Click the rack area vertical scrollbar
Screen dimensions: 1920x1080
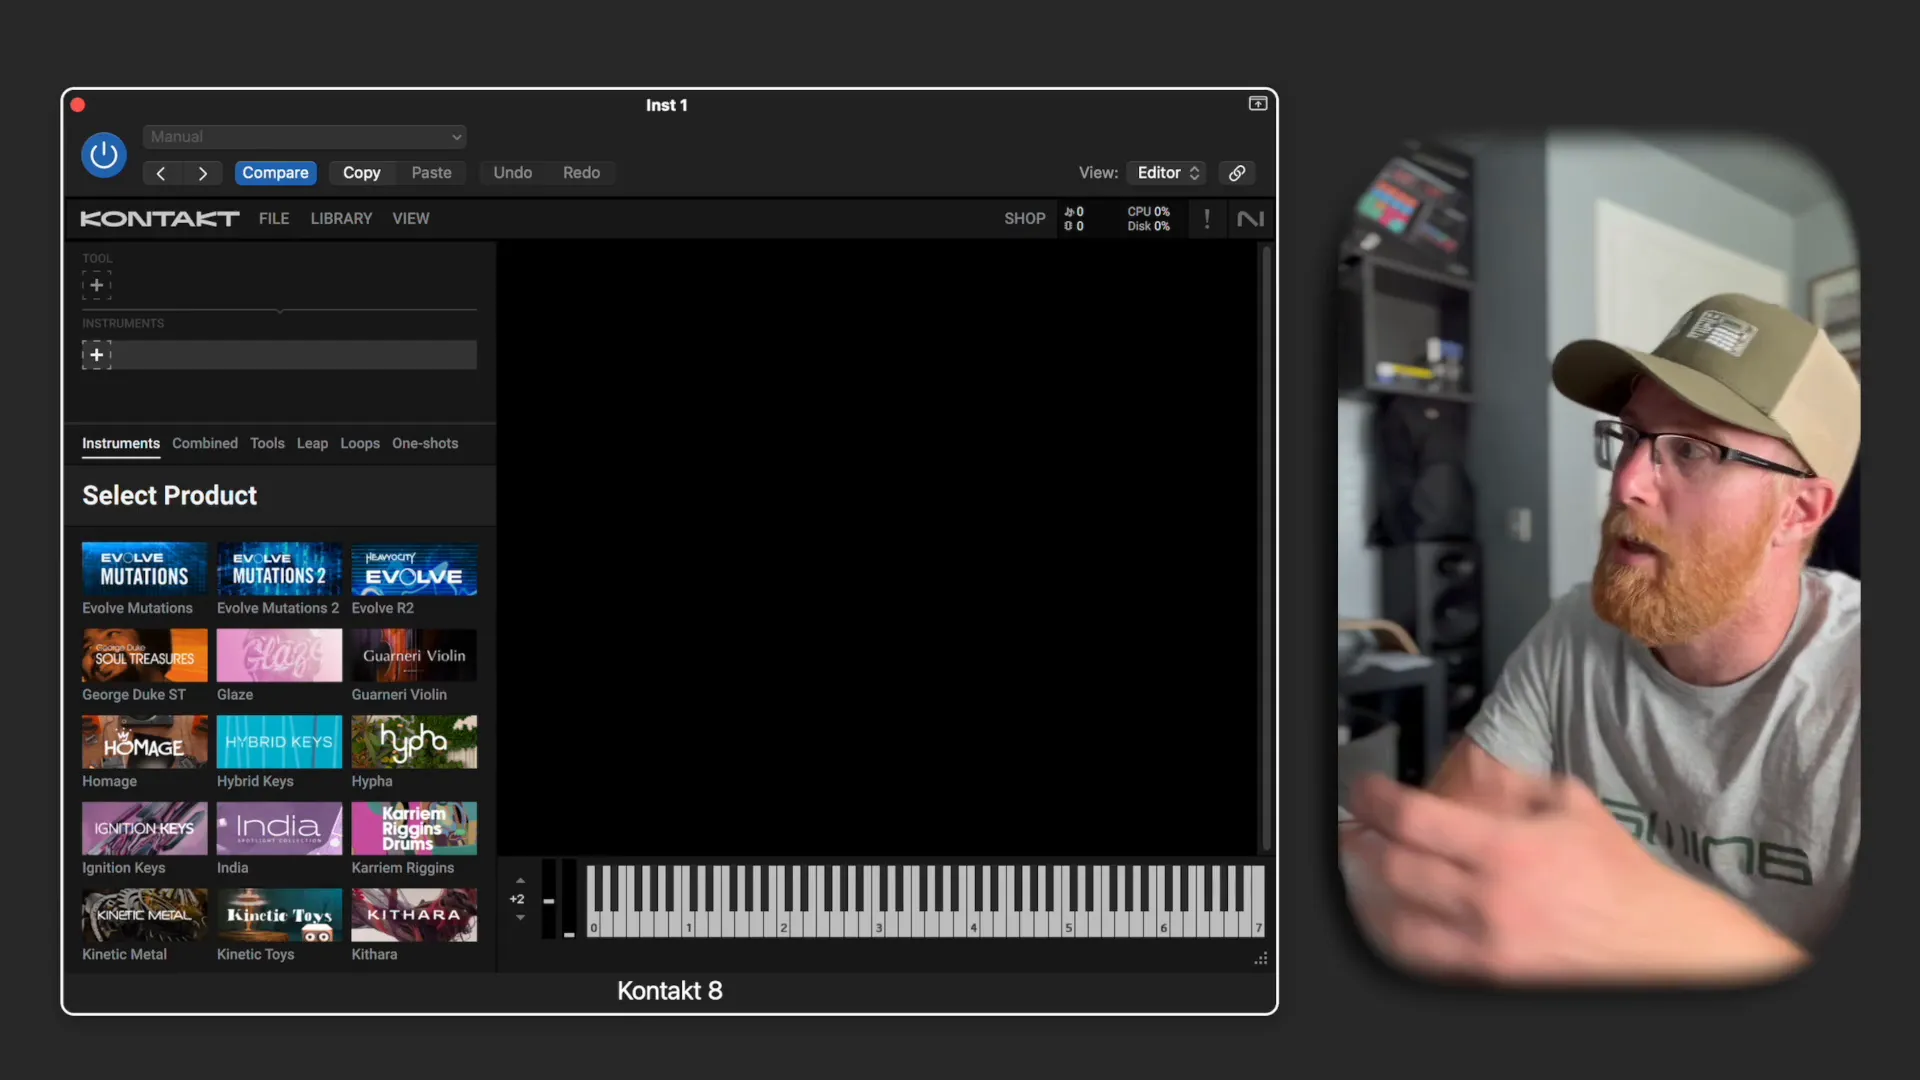1266,548
